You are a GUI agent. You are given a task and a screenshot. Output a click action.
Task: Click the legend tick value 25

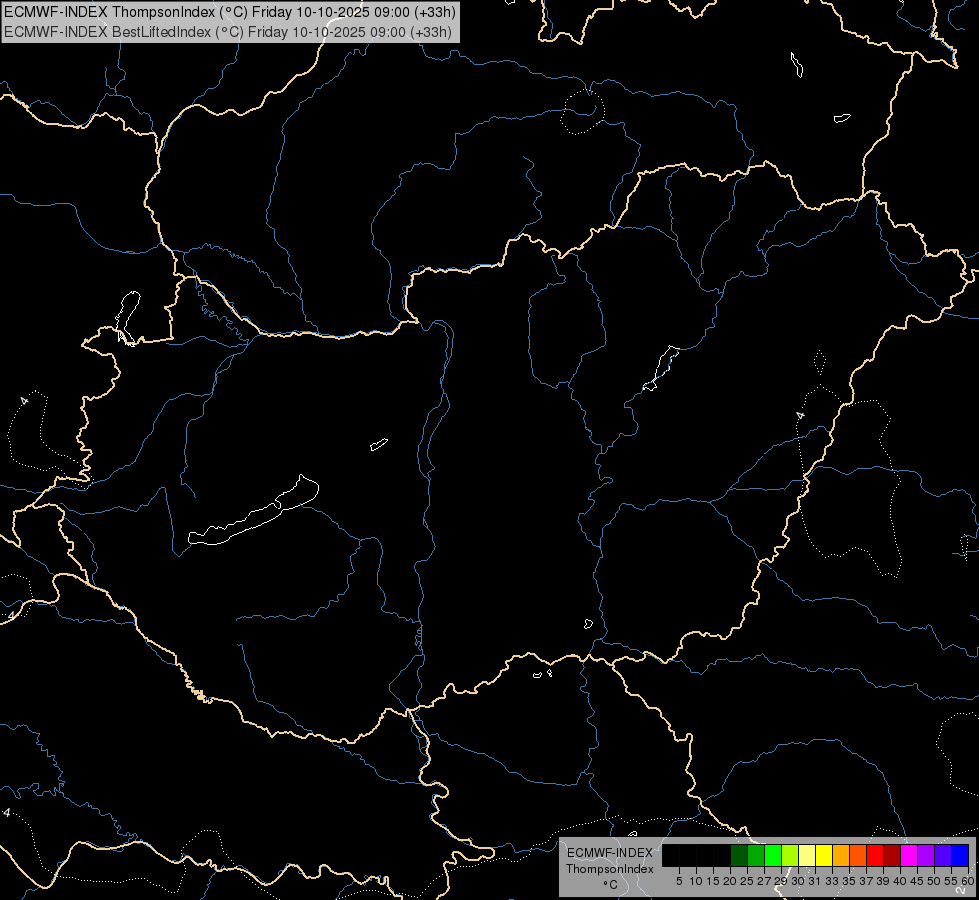tap(747, 881)
